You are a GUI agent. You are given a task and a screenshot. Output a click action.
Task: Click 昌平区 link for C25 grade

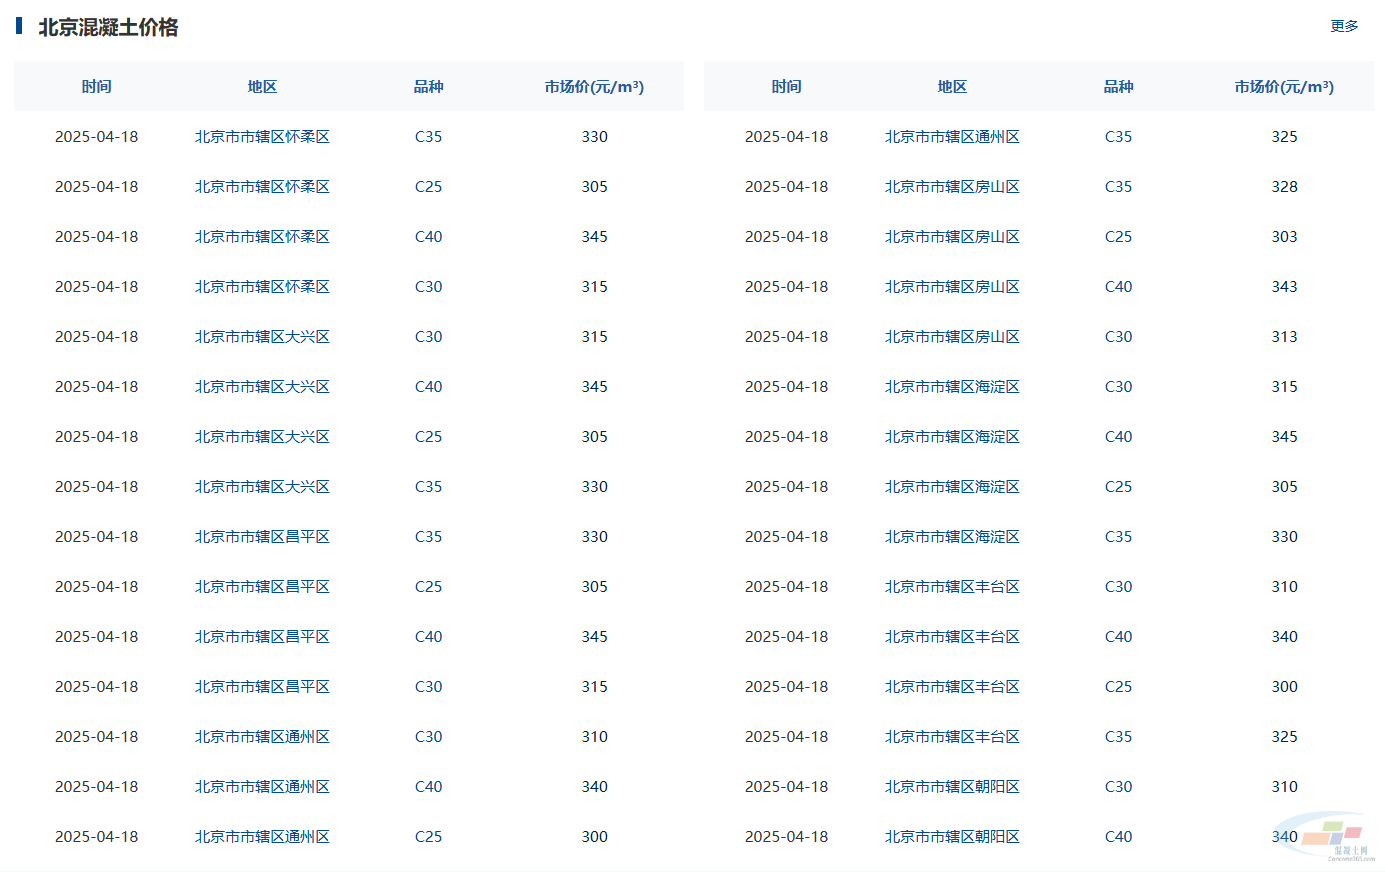click(262, 587)
